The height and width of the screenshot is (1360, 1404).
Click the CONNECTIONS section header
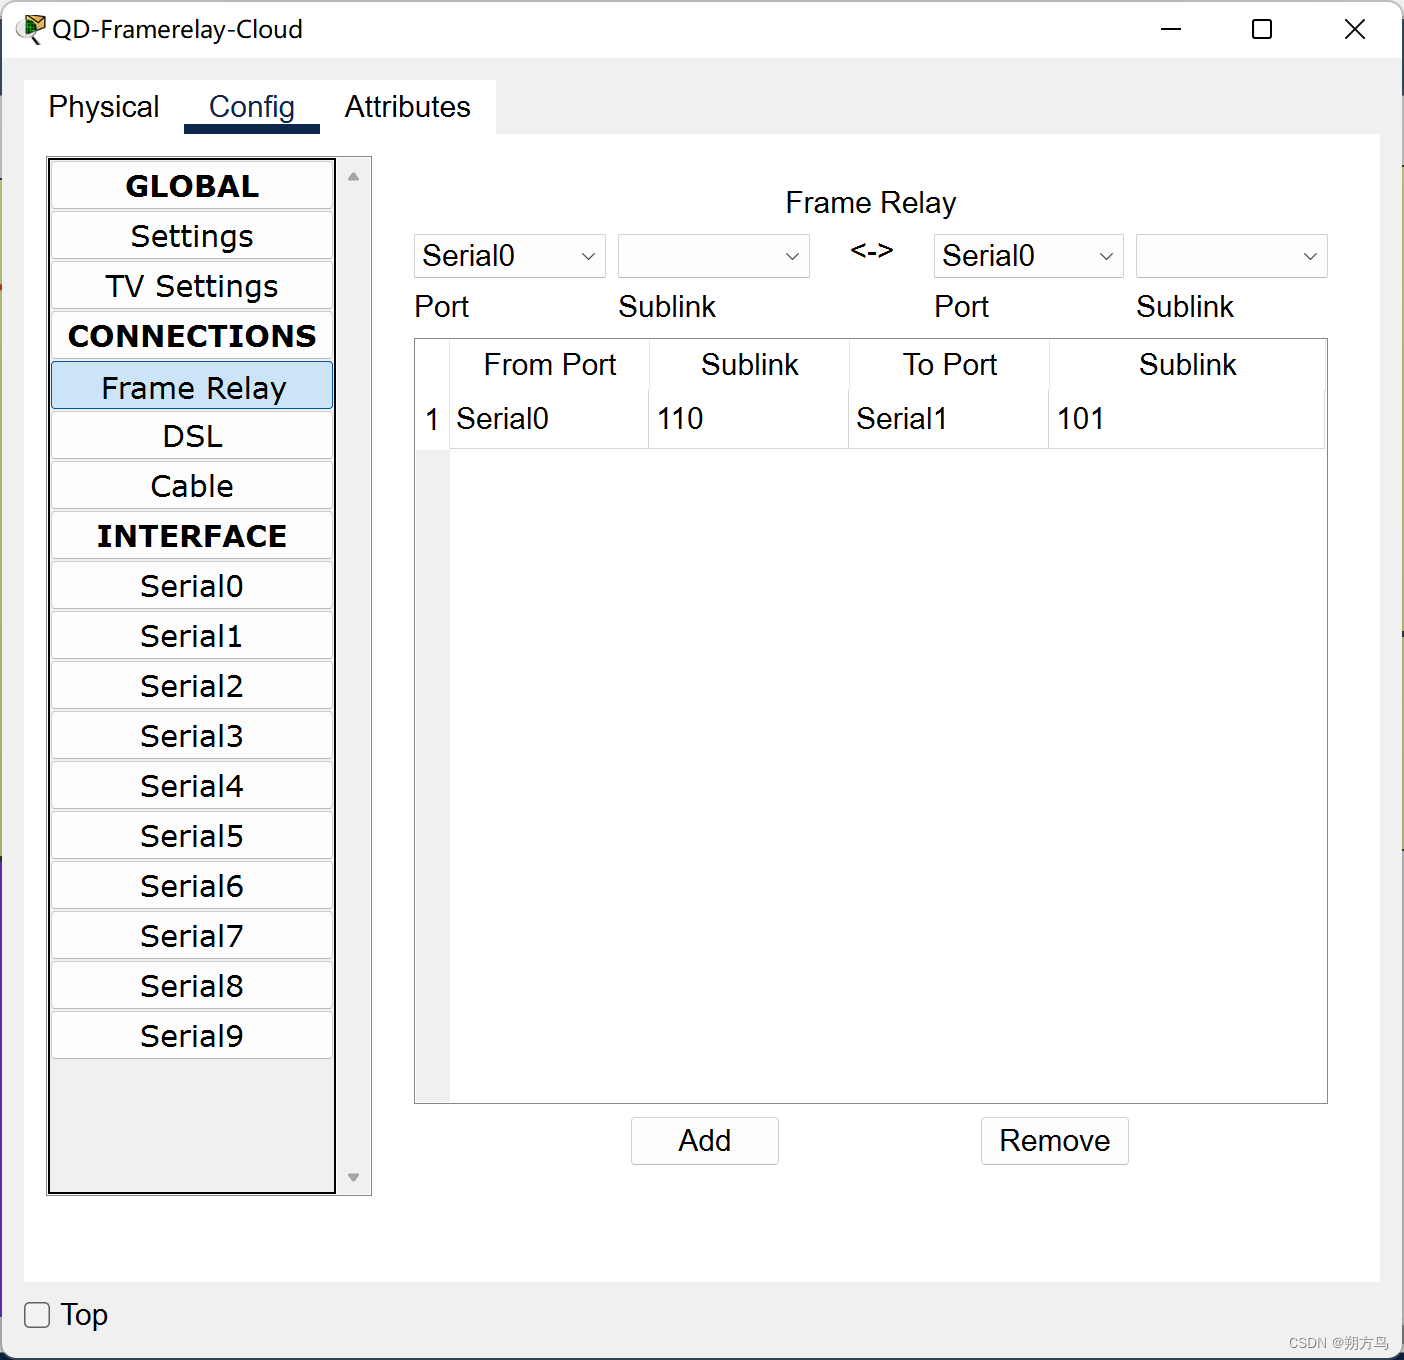point(192,336)
